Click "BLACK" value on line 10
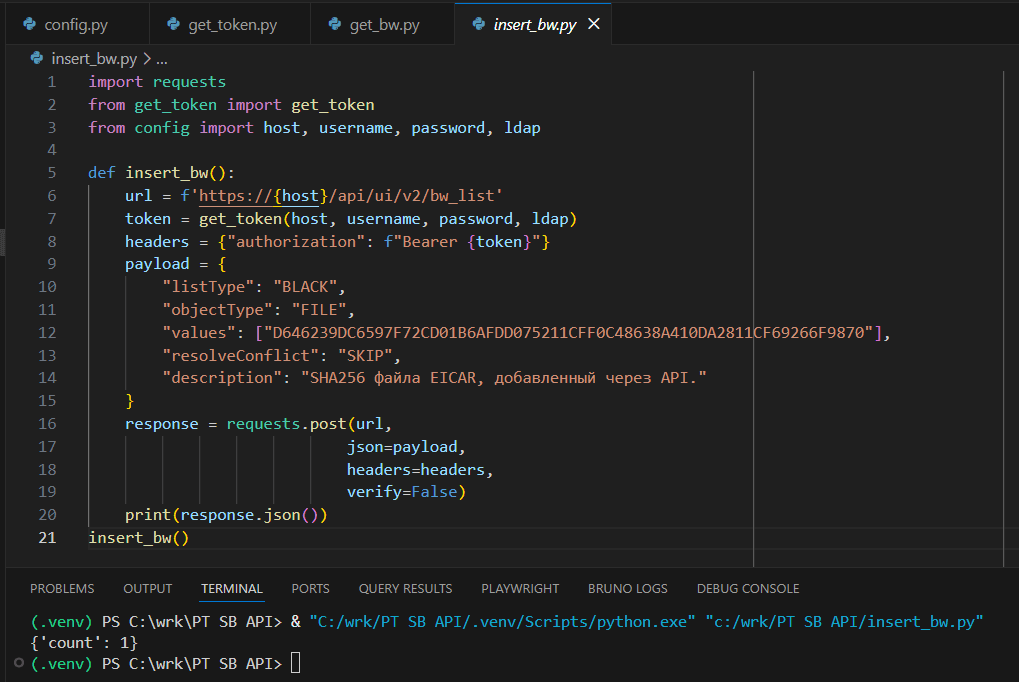Viewport: 1019px width, 682px height. 305,287
